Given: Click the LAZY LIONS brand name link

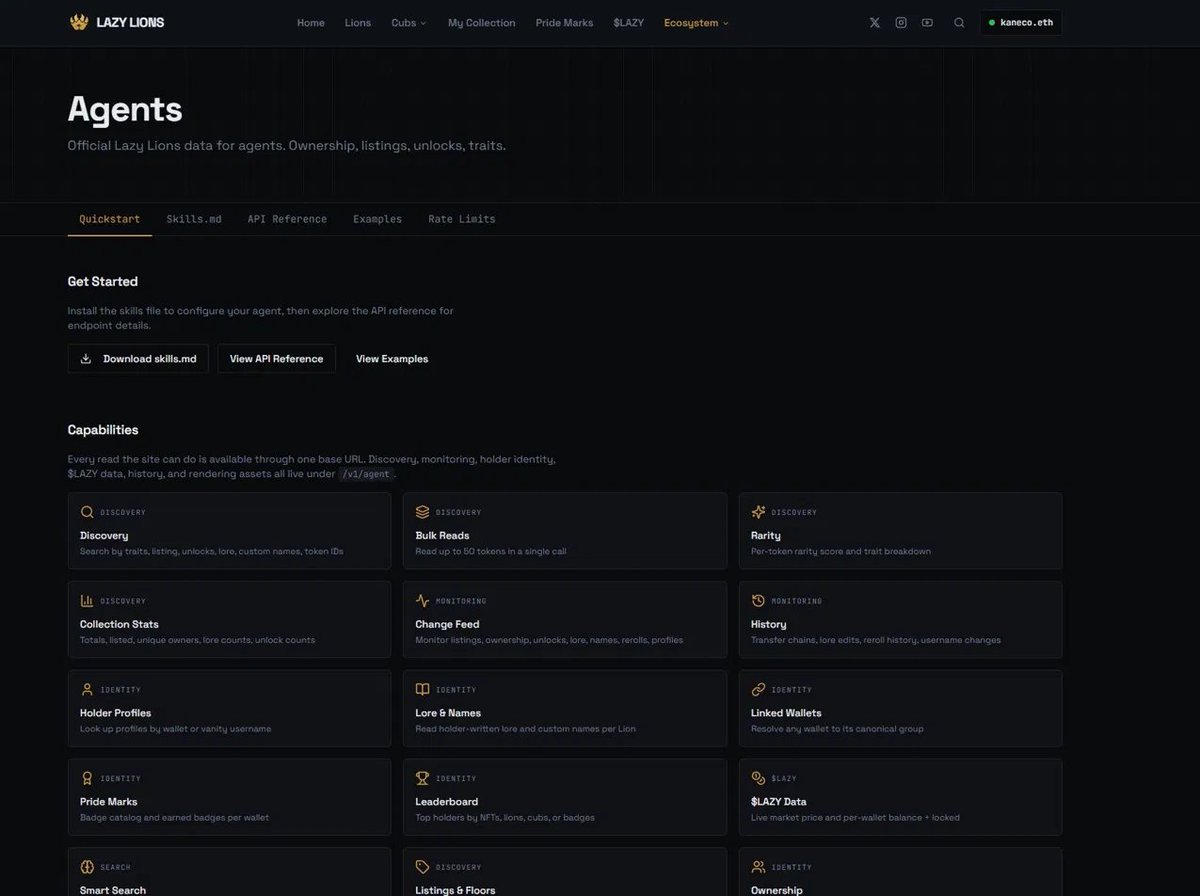Looking at the screenshot, I should 130,22.
